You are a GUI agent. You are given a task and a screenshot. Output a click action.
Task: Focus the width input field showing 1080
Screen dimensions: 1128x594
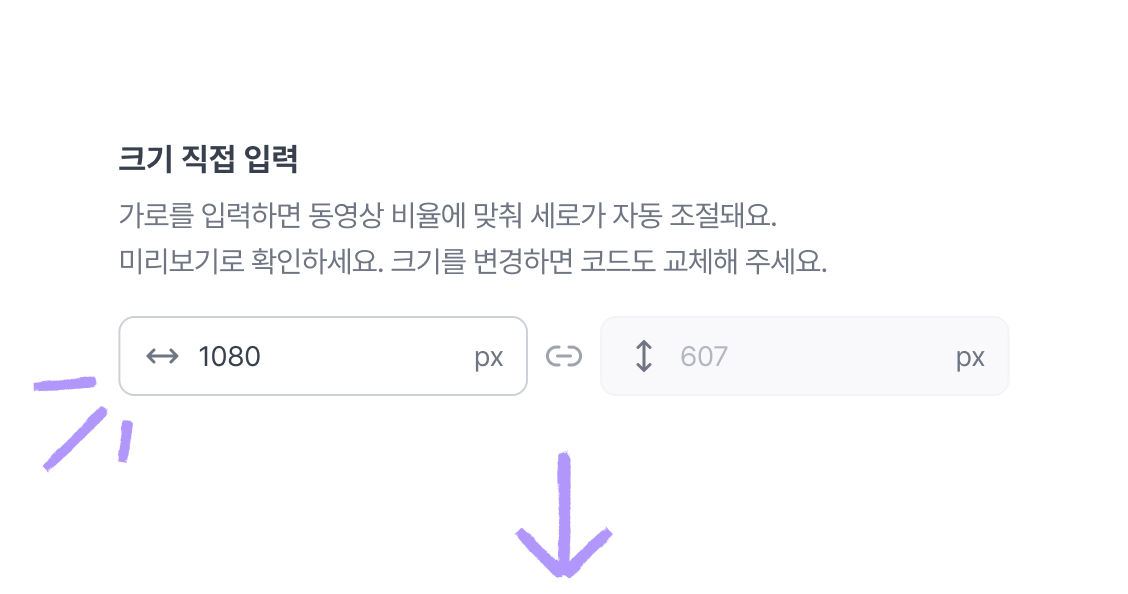323,356
